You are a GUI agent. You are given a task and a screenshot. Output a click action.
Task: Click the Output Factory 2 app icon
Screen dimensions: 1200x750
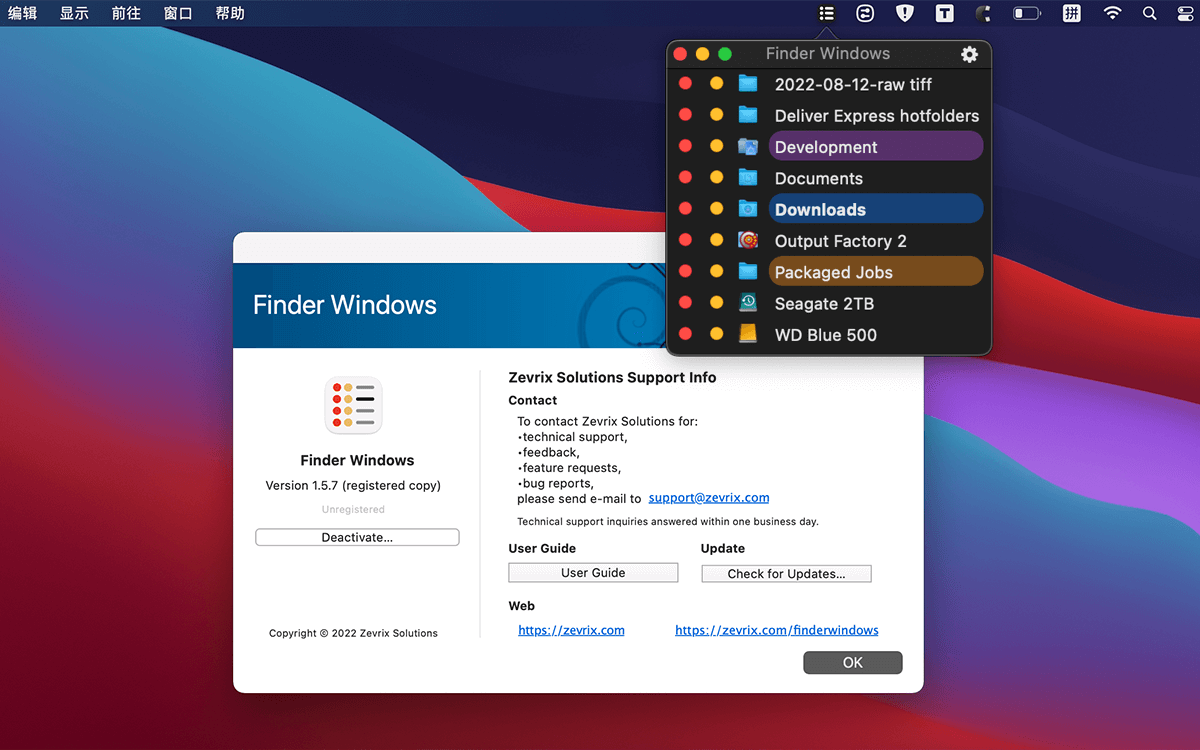click(x=748, y=240)
